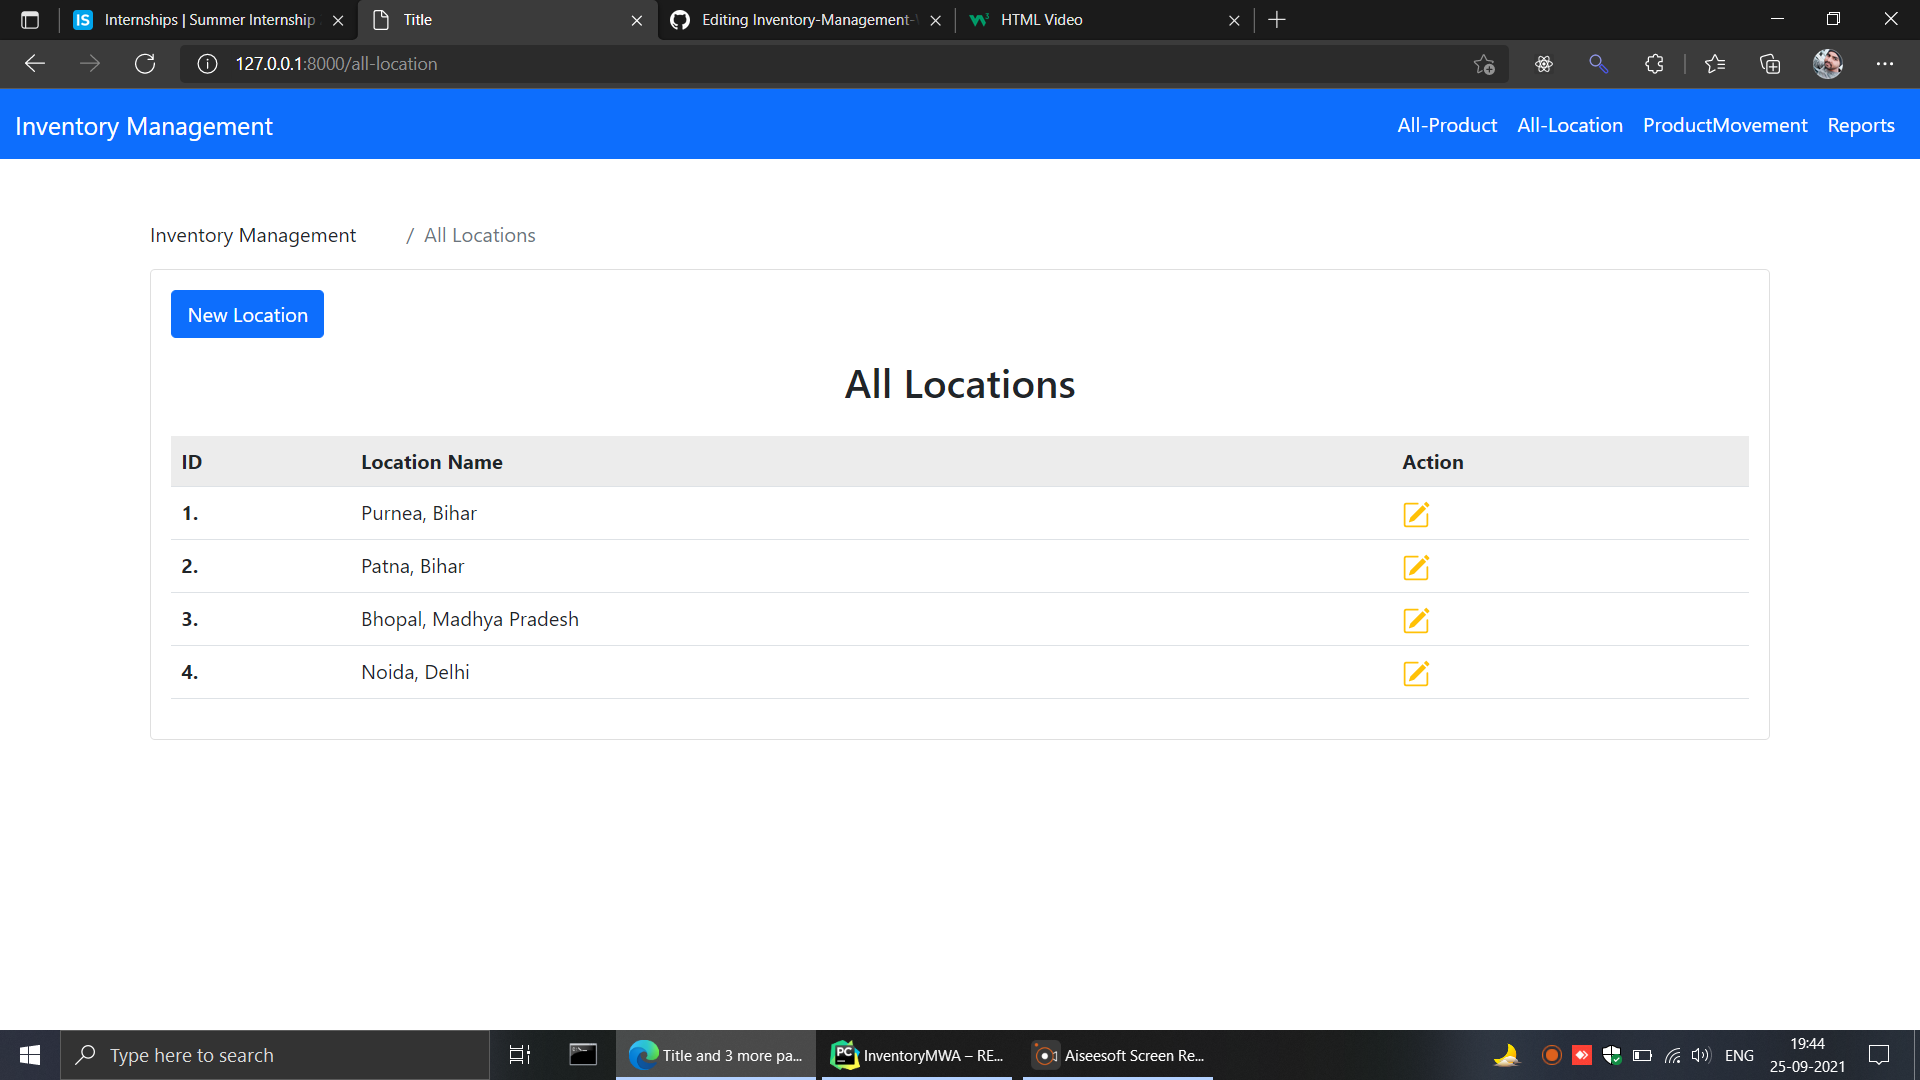Screen dimensions: 1920x1080
Task: Open the All-Product navigation link
Action: (1447, 125)
